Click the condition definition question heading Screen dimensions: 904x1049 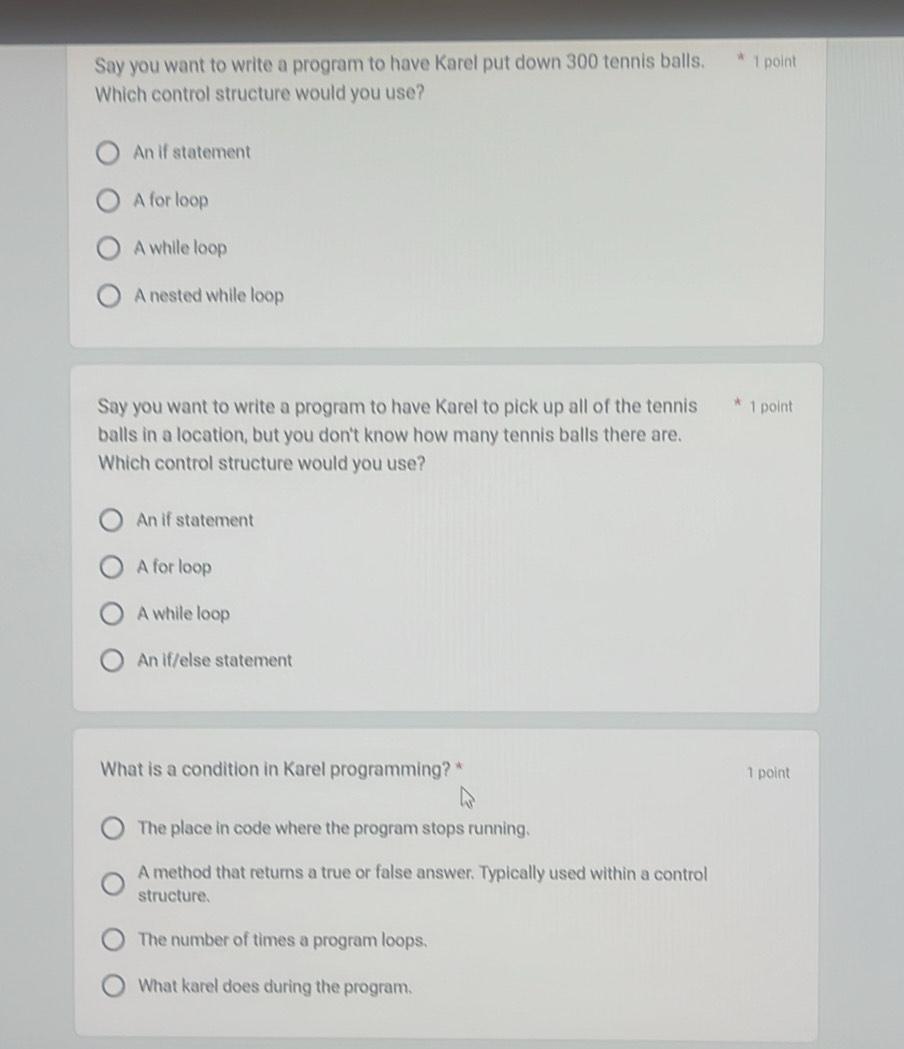(272, 769)
